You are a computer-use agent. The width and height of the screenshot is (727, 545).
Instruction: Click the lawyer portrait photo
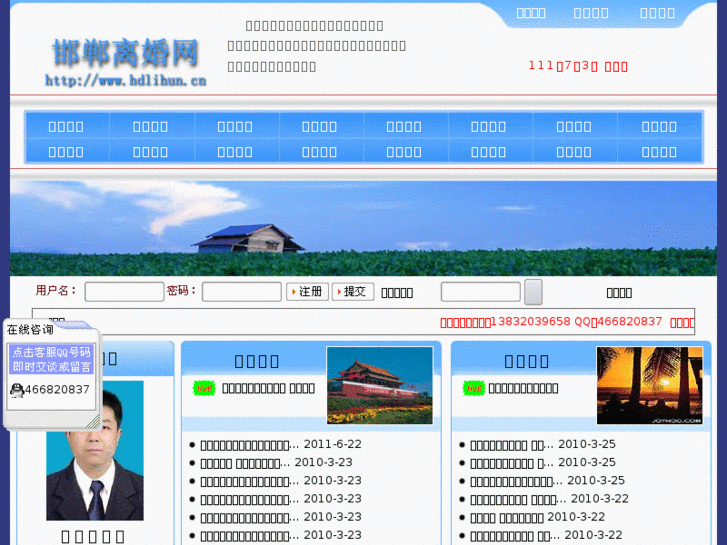[x=95, y=450]
